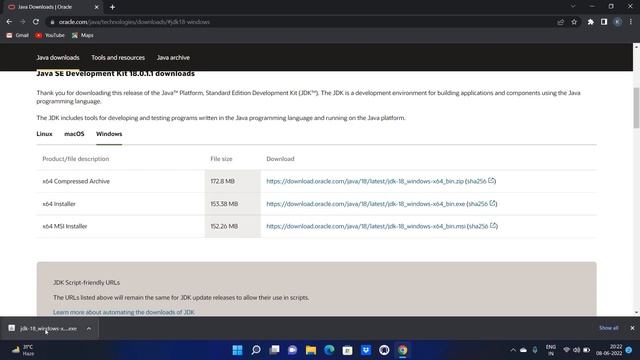
Task: Open a new browser tab
Action: pyautogui.click(x=112, y=7)
